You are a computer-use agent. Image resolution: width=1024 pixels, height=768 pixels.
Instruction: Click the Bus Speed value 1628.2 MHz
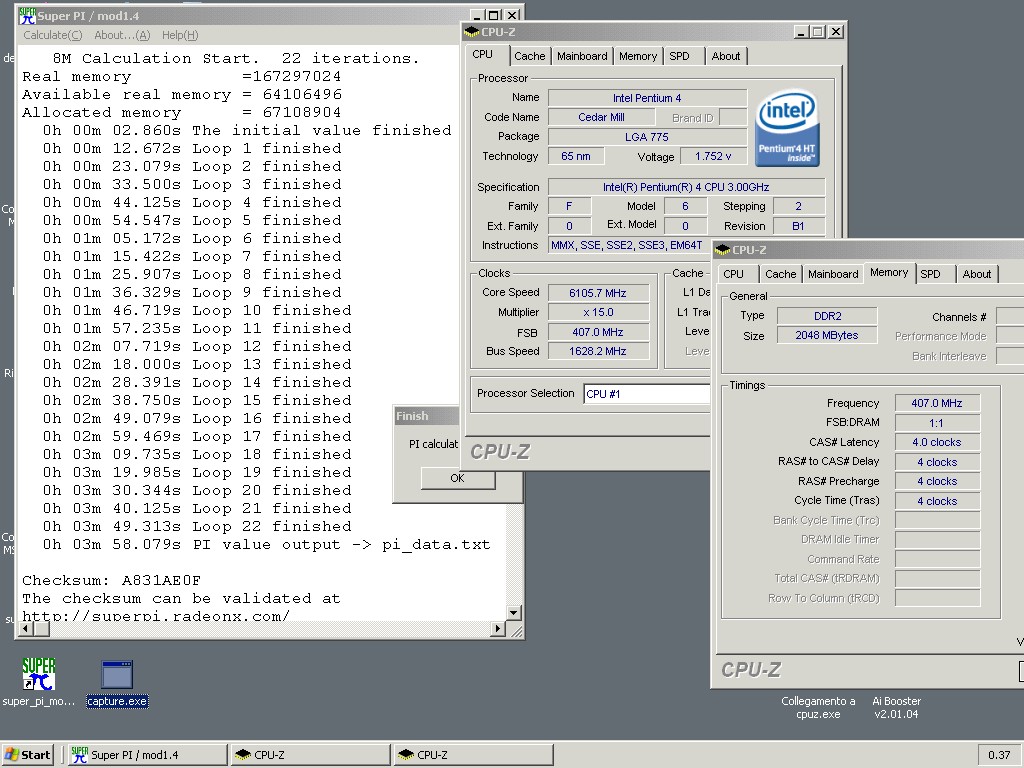tap(598, 351)
